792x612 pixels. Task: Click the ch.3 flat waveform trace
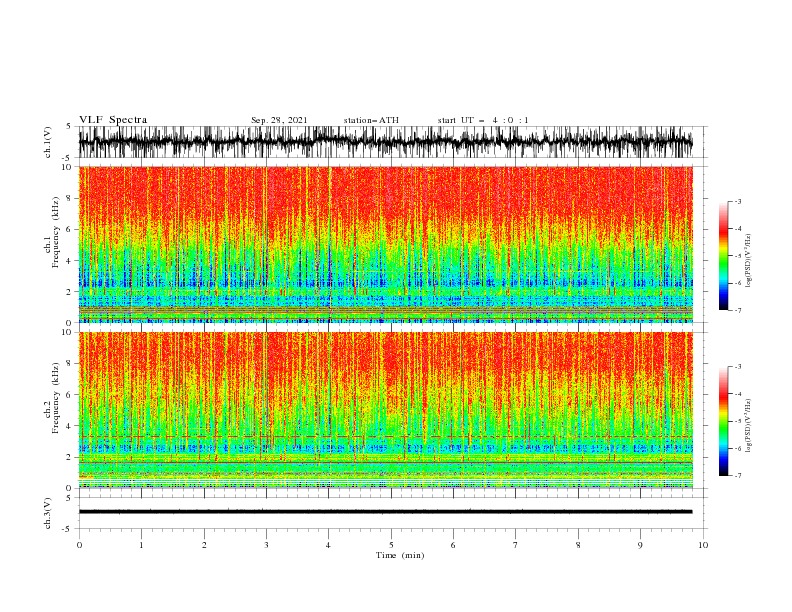tap(385, 512)
